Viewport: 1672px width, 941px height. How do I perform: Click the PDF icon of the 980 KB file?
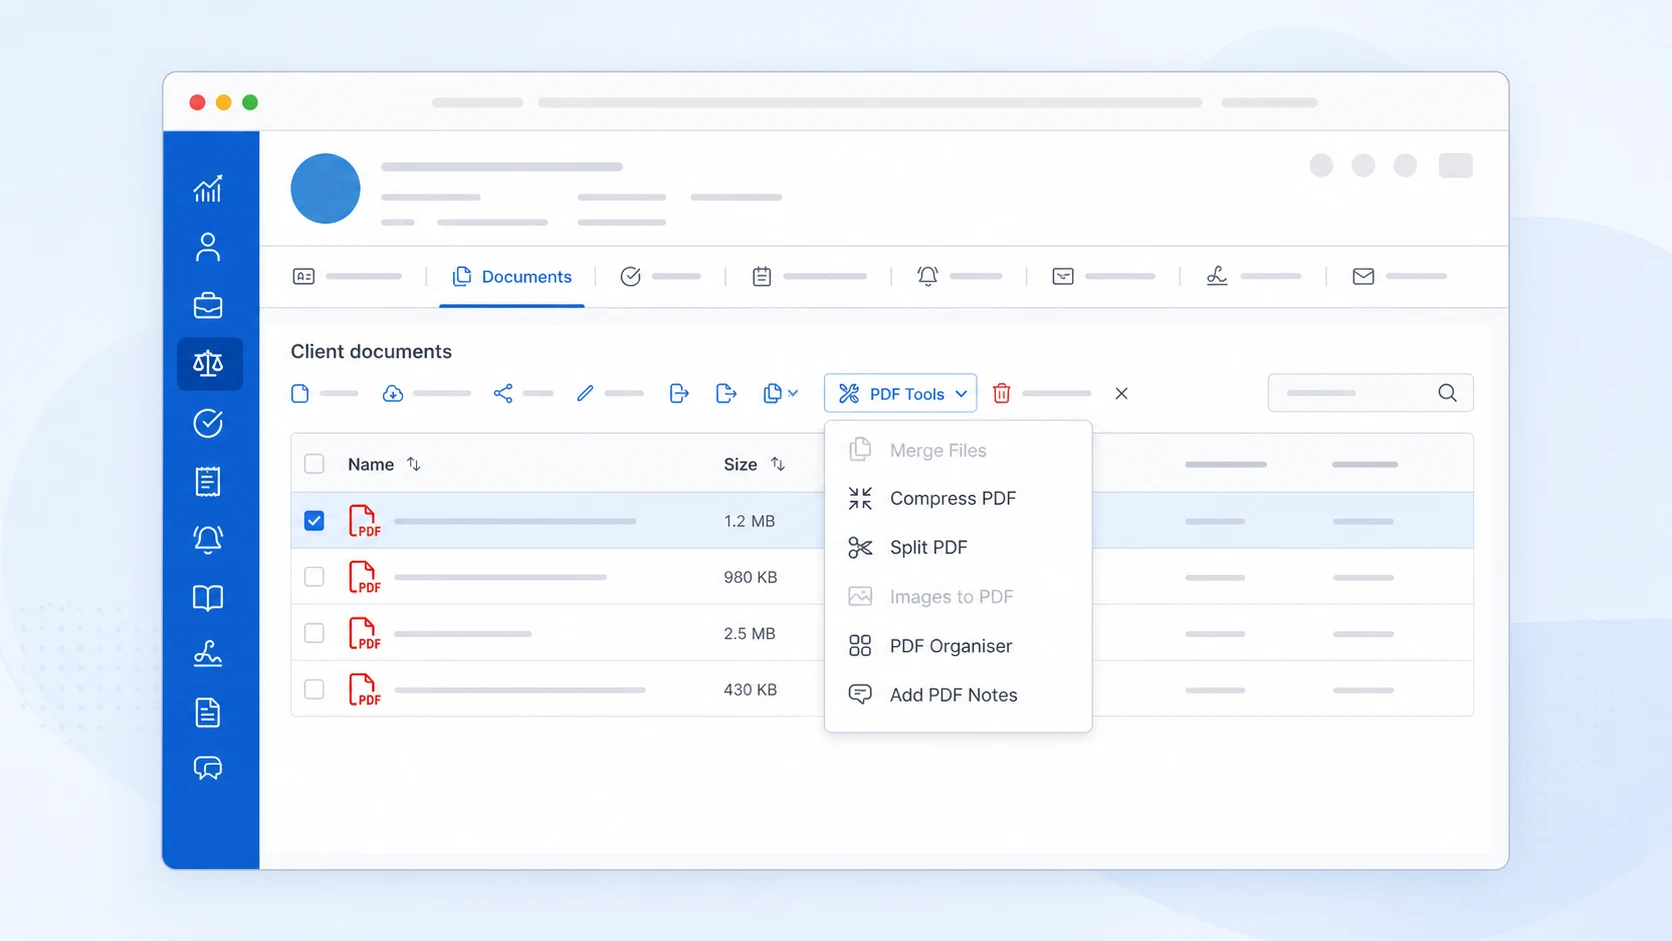coord(364,577)
